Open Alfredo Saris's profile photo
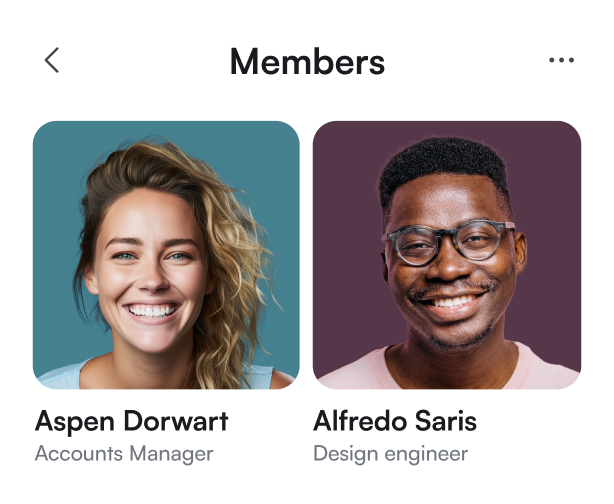 coord(447,255)
